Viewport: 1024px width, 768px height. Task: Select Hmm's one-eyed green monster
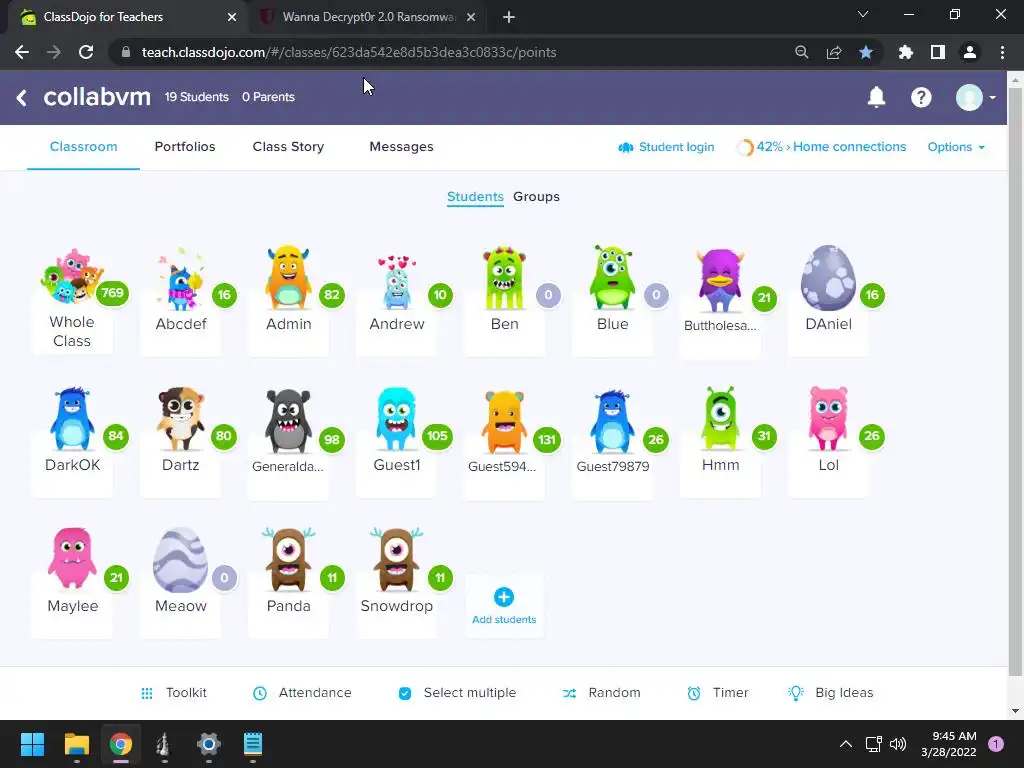tap(720, 419)
